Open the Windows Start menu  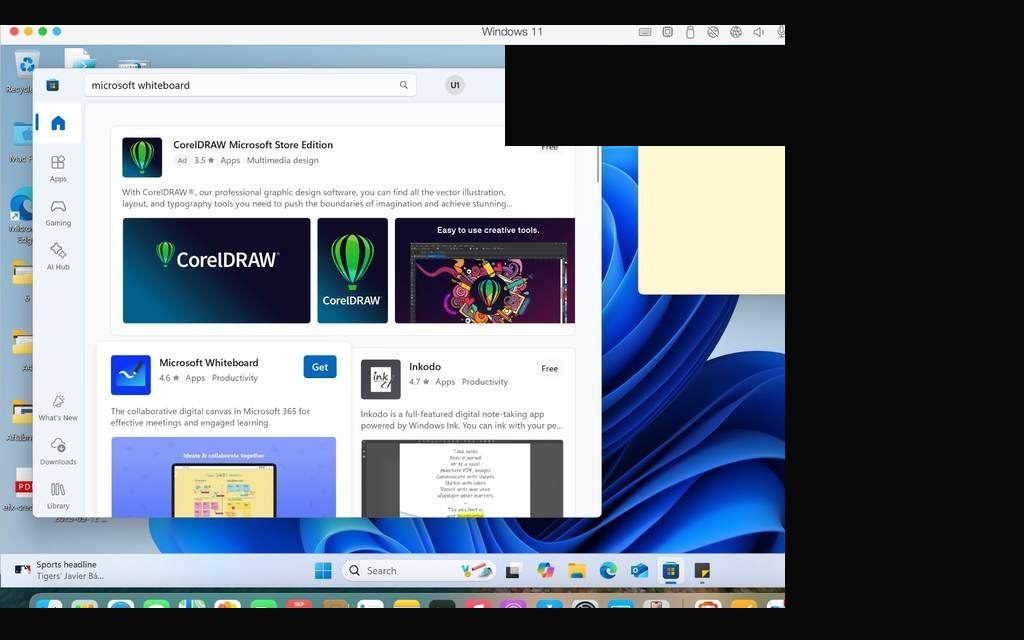(x=323, y=571)
